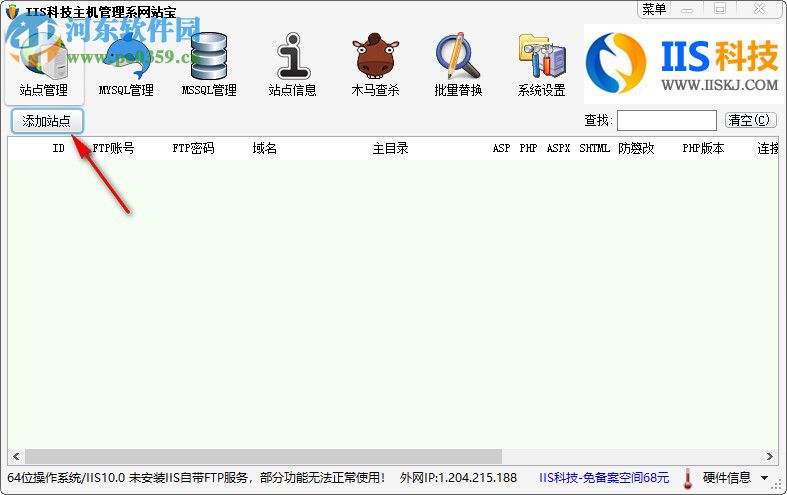Sort by the 域名 column header
The height and width of the screenshot is (495, 787).
coord(265,148)
